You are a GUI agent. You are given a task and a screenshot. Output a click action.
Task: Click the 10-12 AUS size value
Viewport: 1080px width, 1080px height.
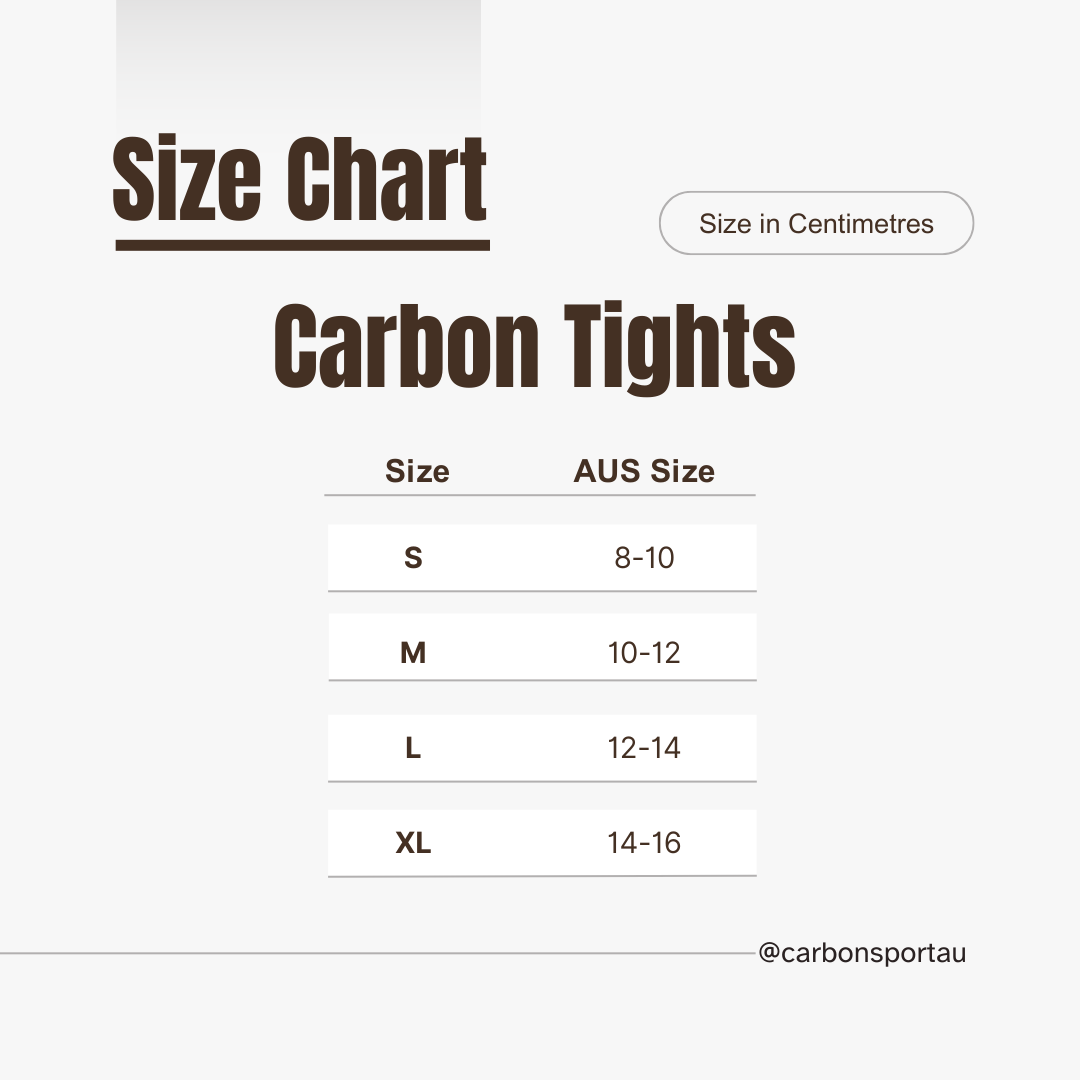point(644,653)
